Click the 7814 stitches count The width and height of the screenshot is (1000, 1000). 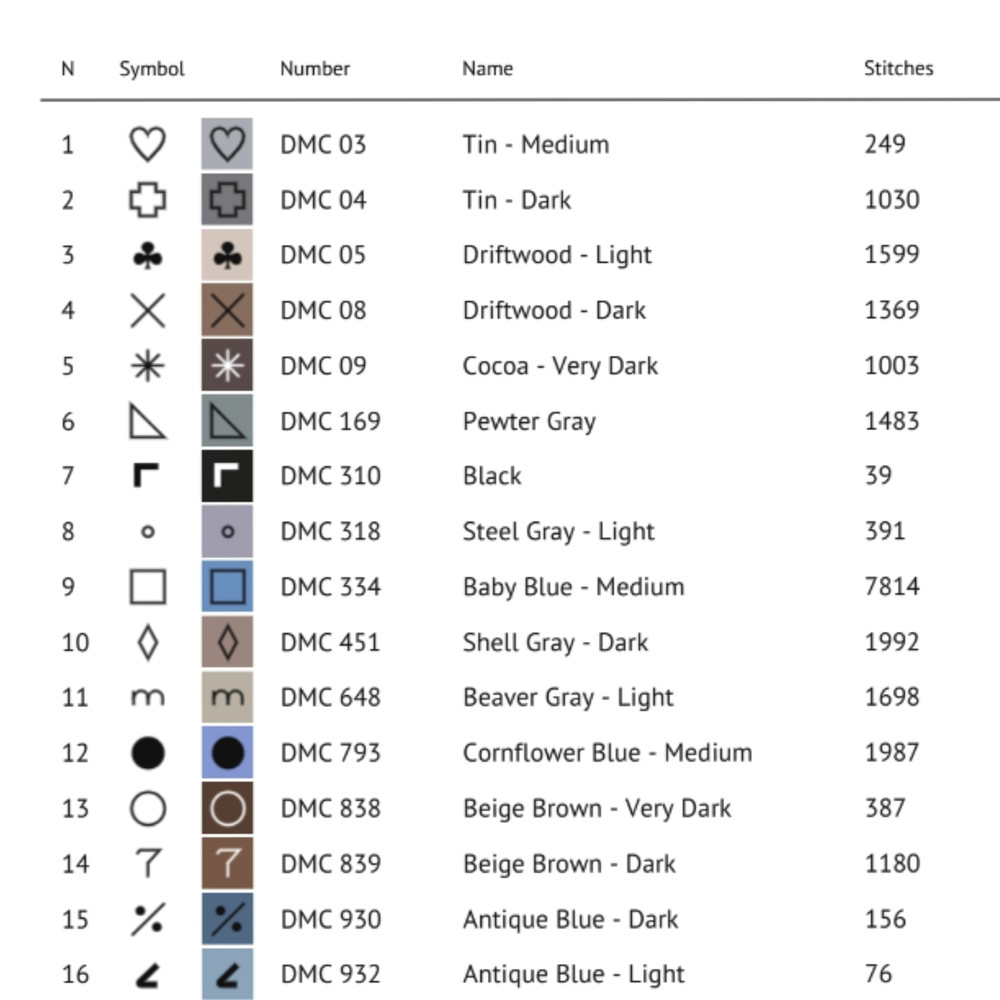(x=891, y=587)
